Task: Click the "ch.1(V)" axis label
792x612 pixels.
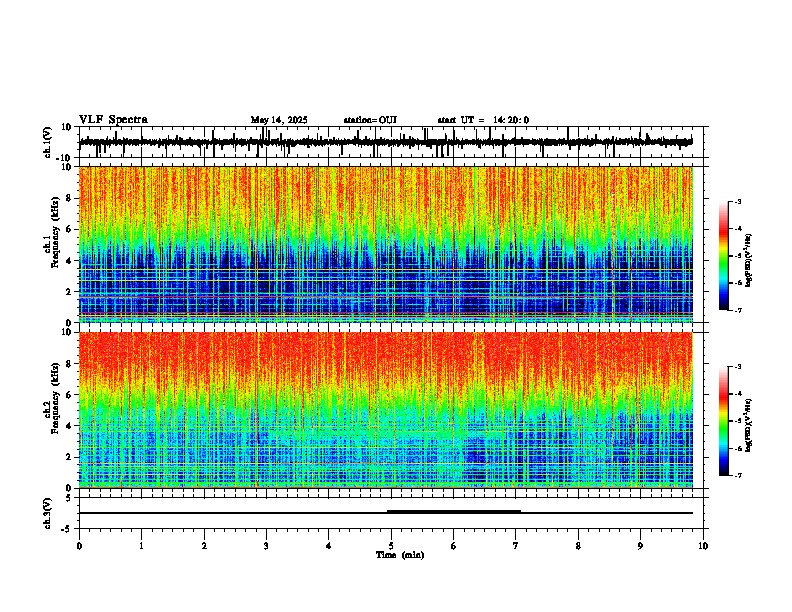Action: (48, 142)
